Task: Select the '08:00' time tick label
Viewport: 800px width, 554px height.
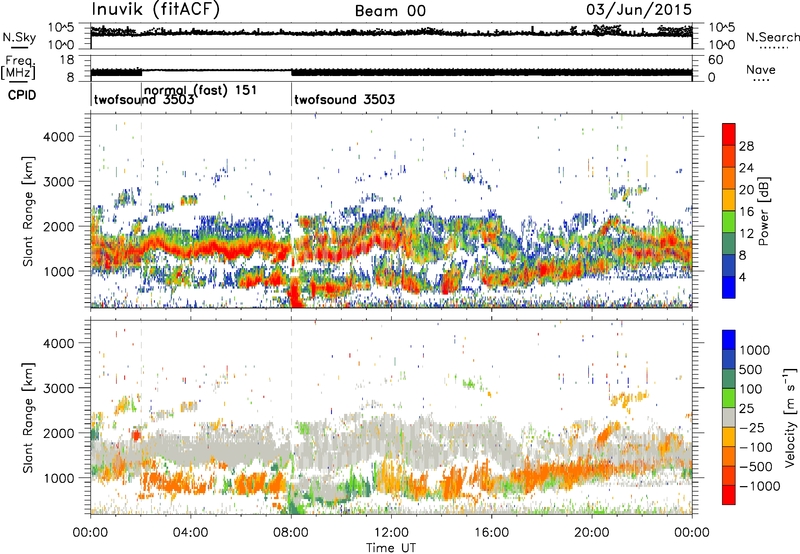Action: 291,533
